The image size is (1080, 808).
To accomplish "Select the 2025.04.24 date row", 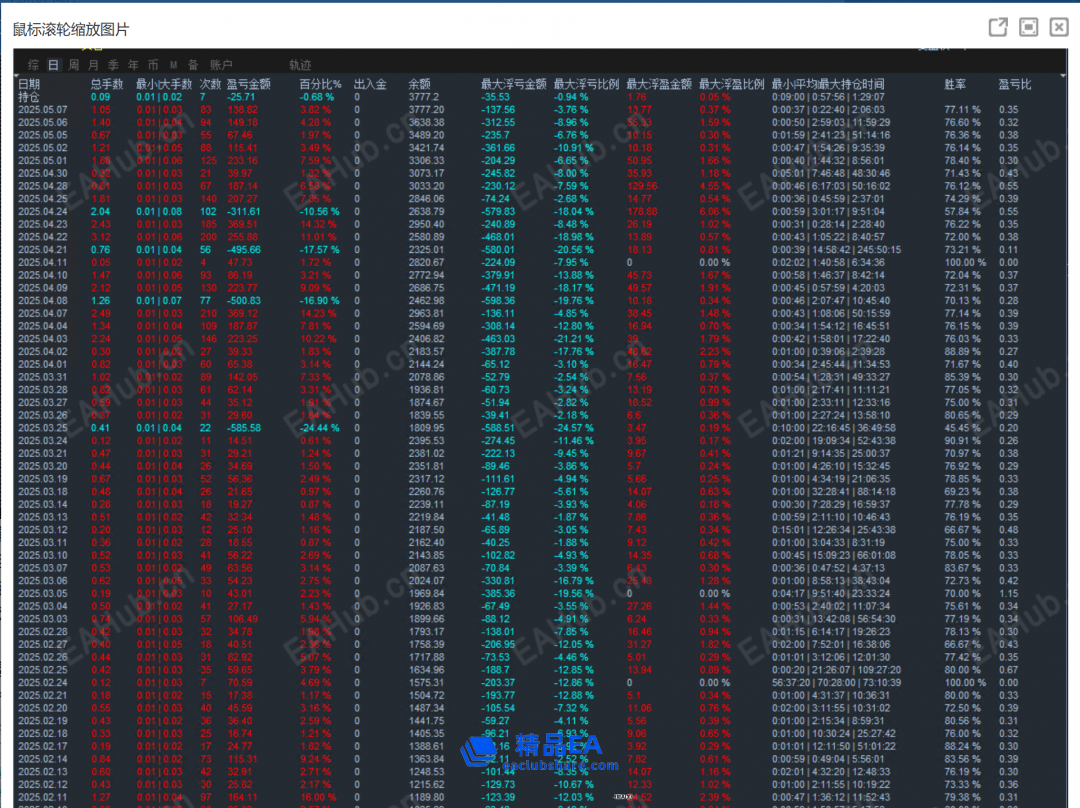I will coord(41,211).
